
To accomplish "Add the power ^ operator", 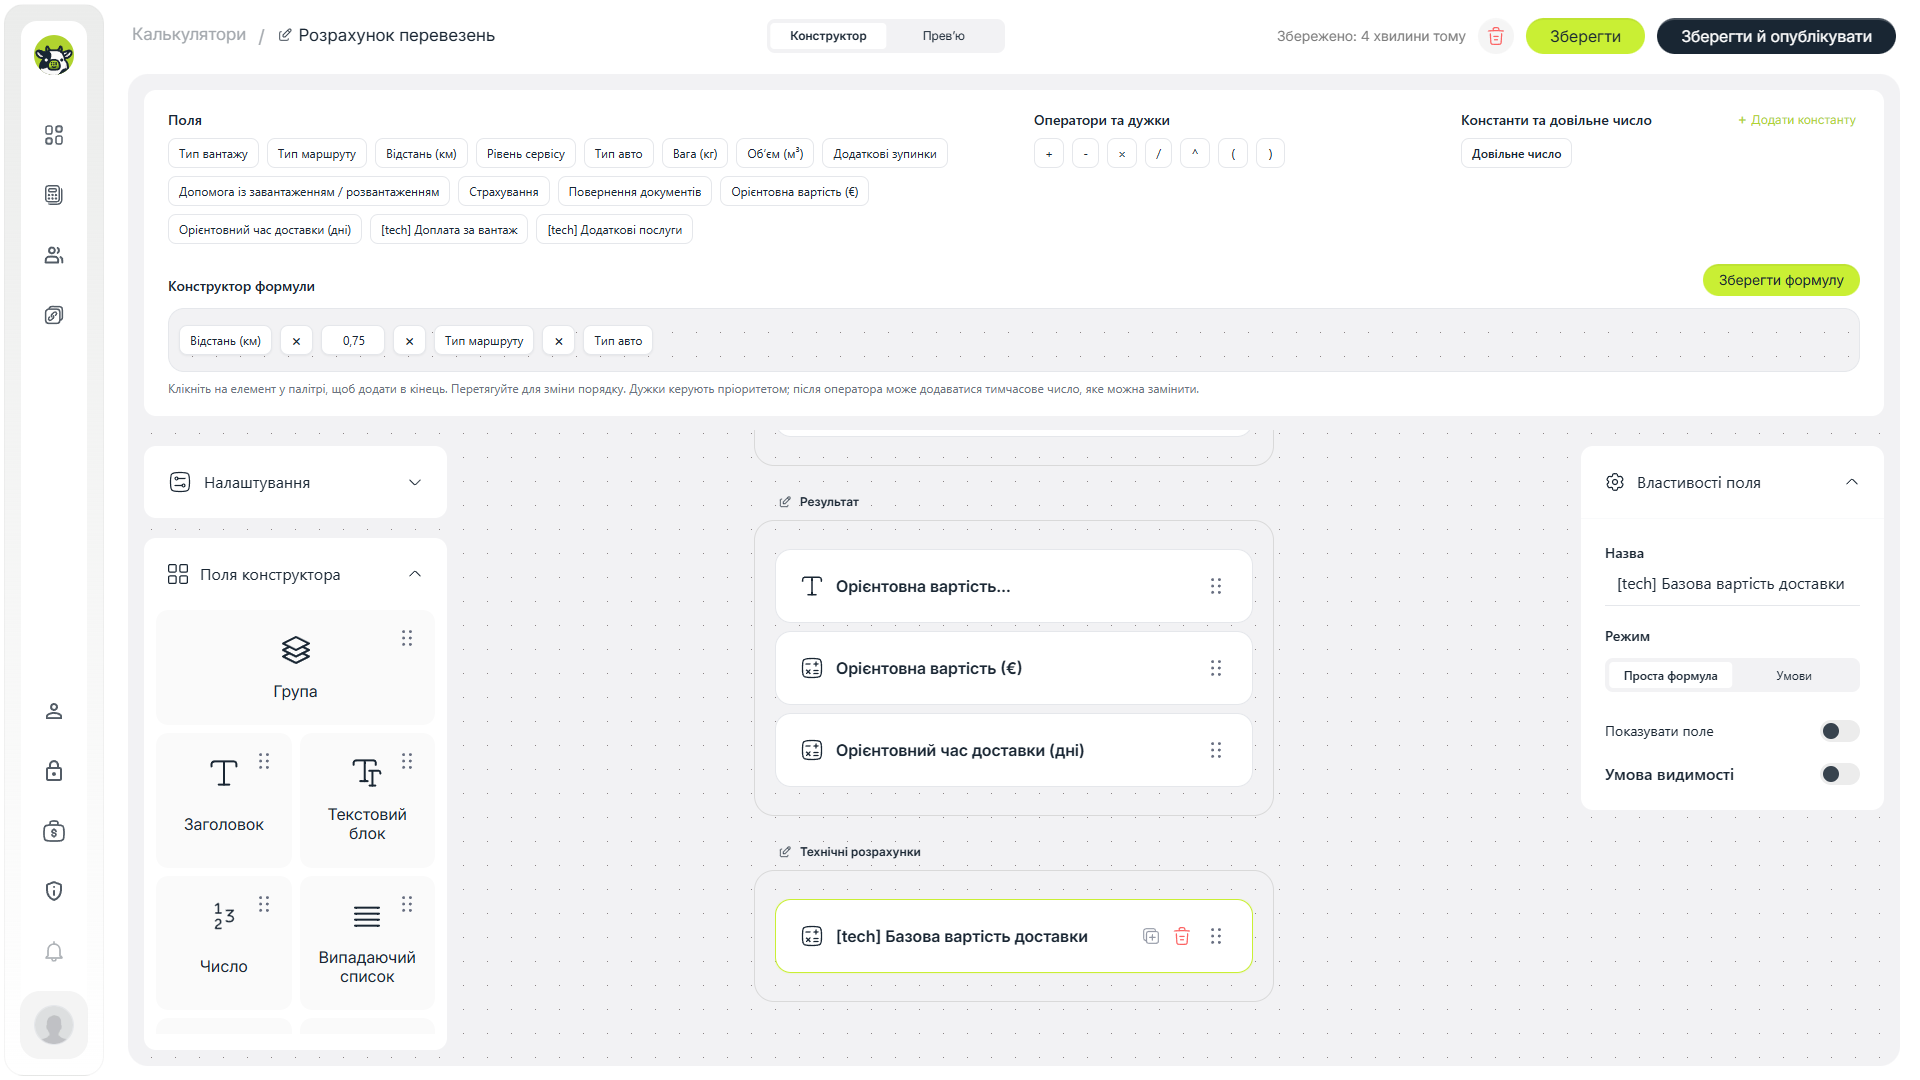I will 1195,154.
